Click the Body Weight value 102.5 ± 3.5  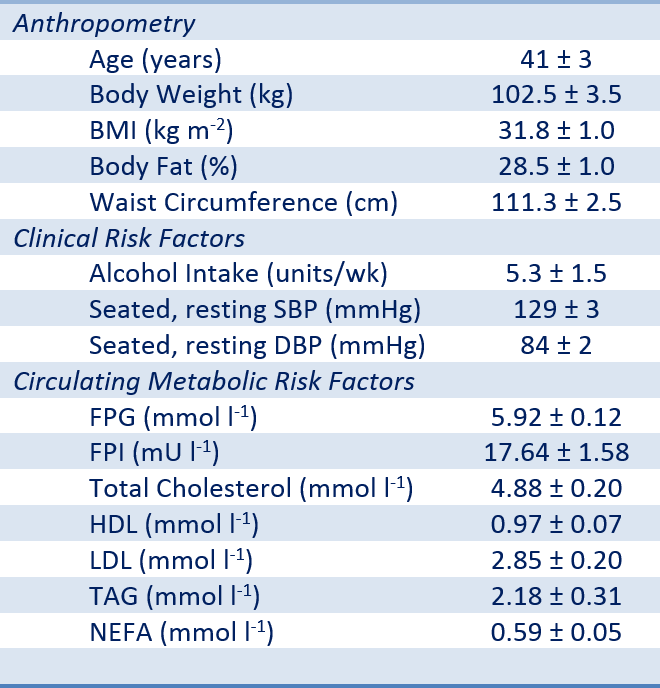556,95
